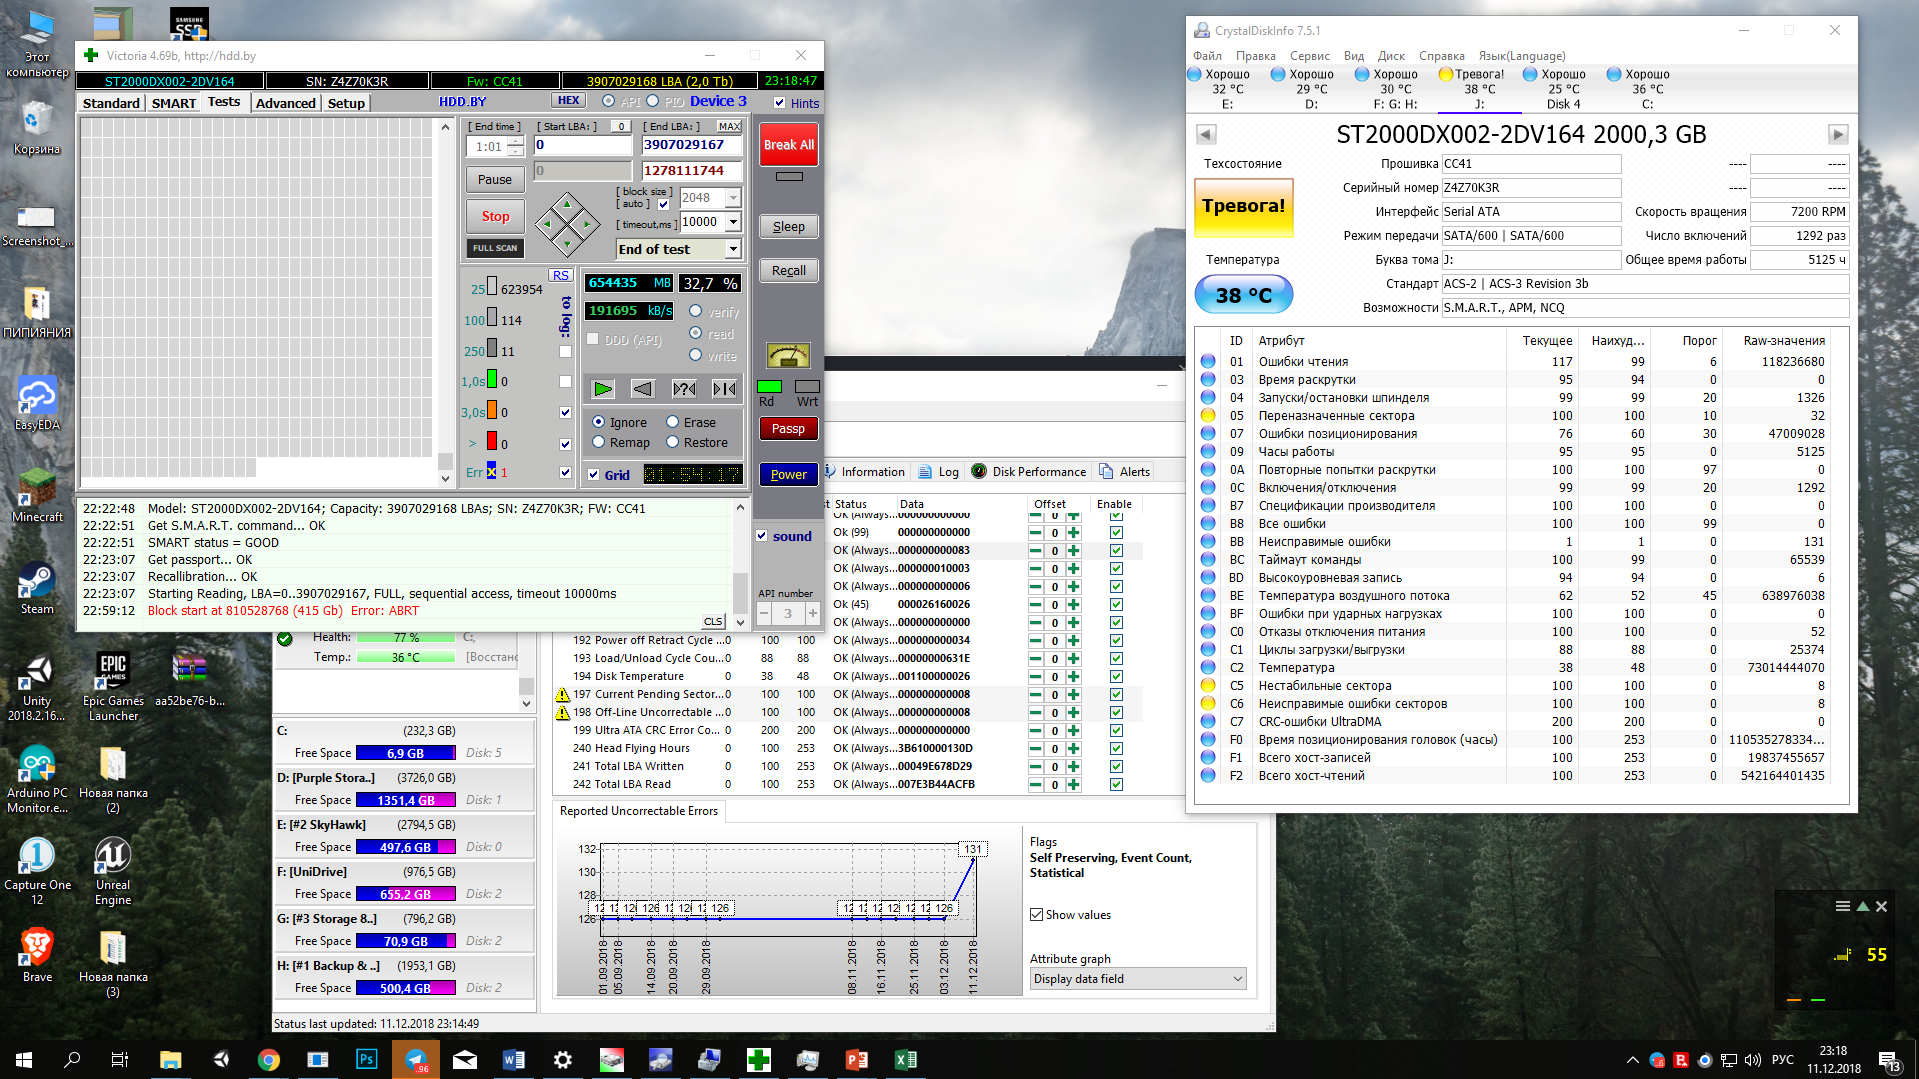This screenshot has width=1919, height=1079.
Task: Open the Диск menu in CrystalDiskInfo
Action: 1391,56
